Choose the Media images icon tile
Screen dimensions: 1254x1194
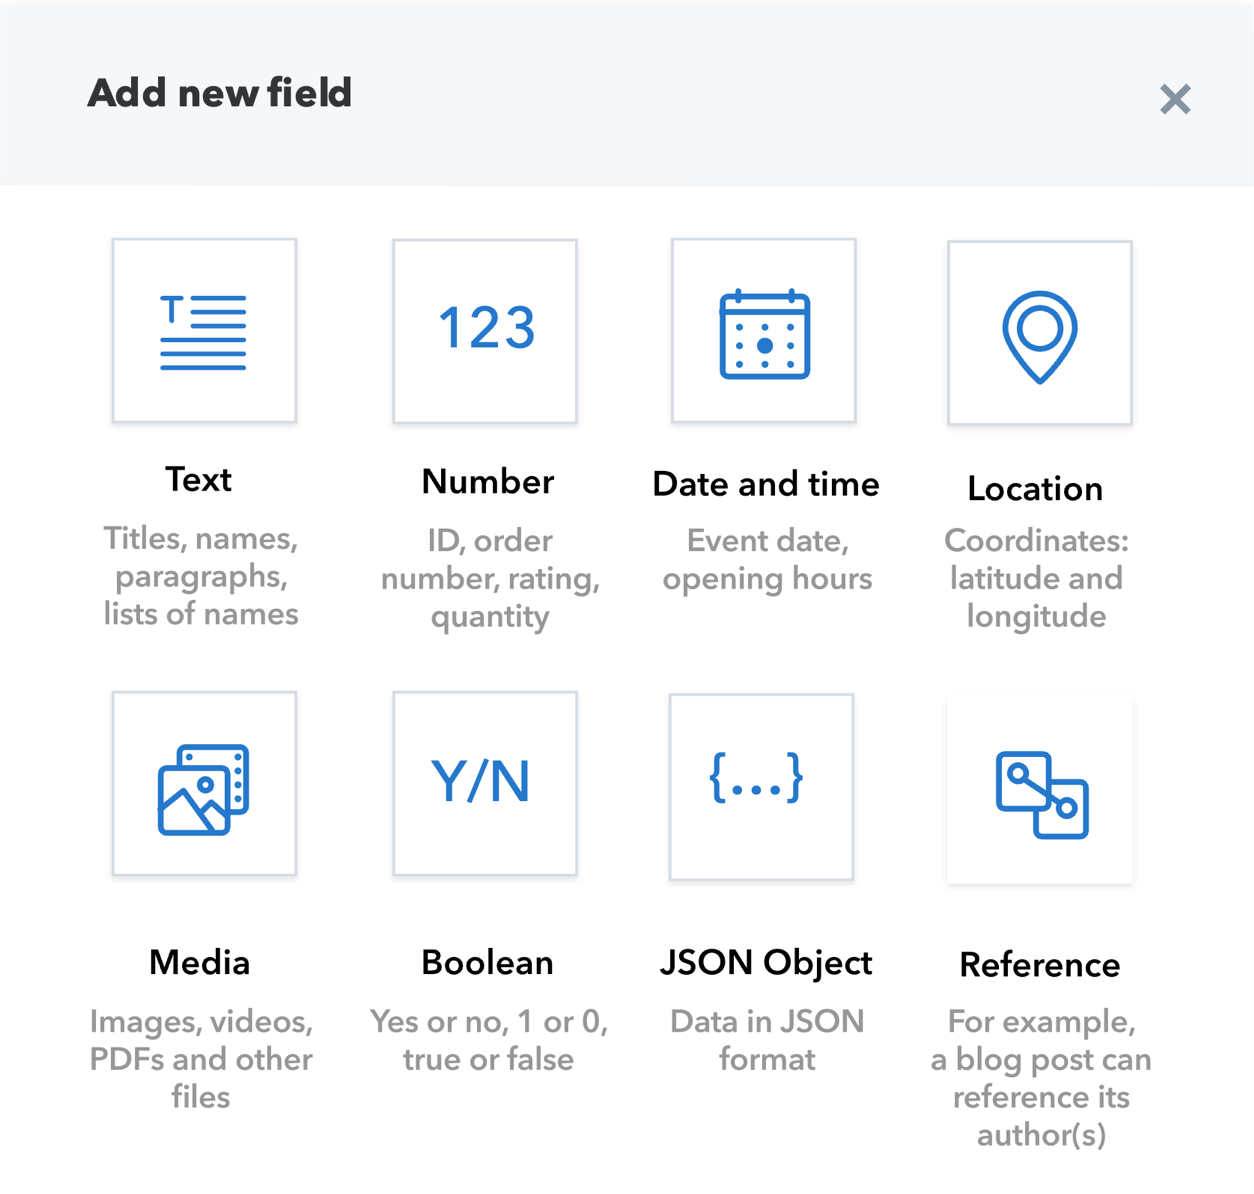tap(204, 784)
